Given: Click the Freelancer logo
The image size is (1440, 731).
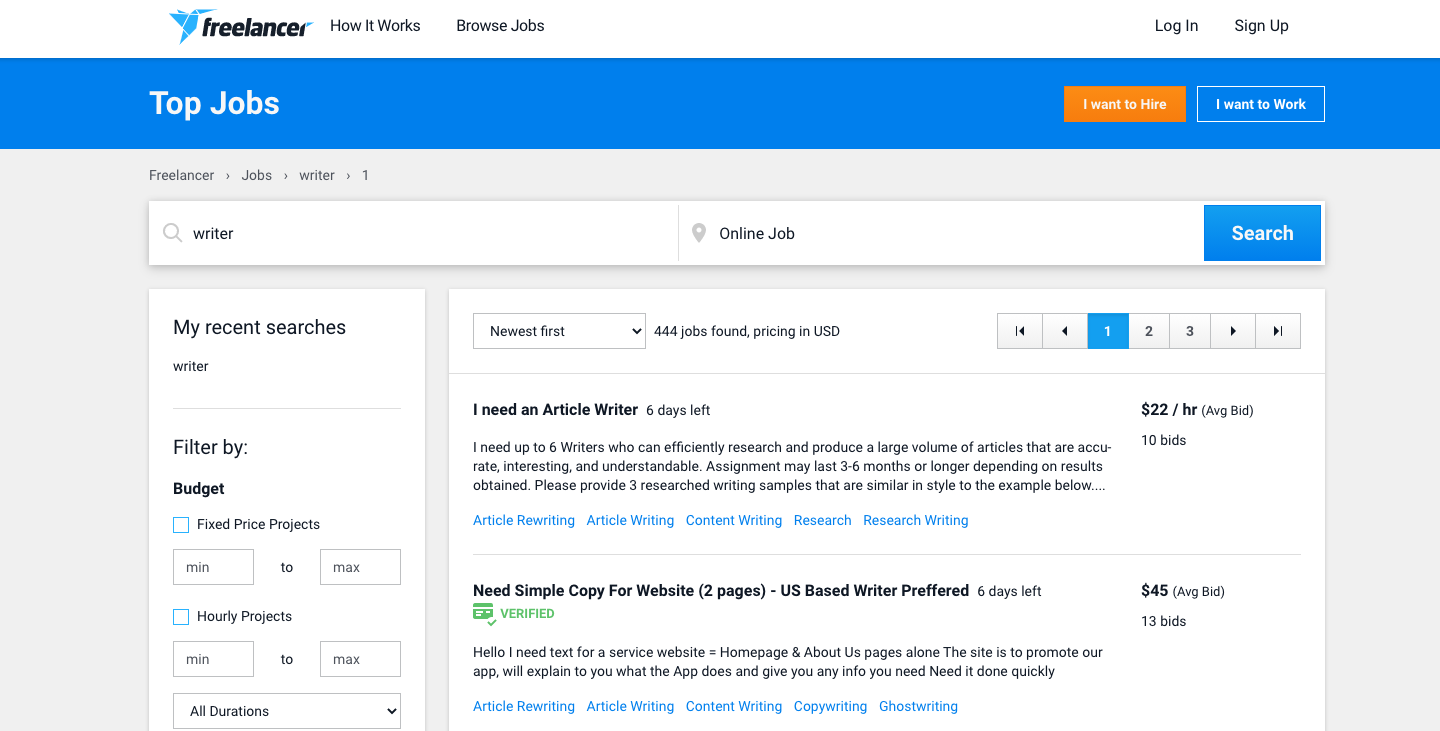Looking at the screenshot, I should 240,26.
